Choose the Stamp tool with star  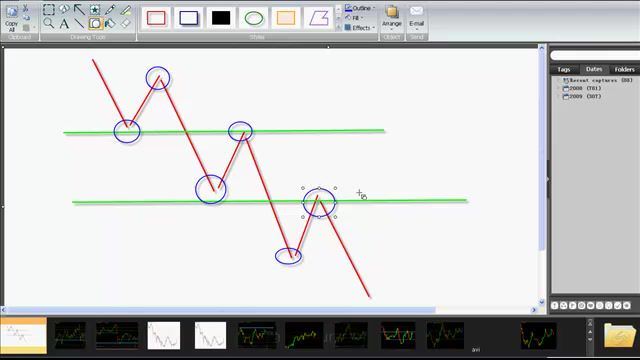pos(95,9)
